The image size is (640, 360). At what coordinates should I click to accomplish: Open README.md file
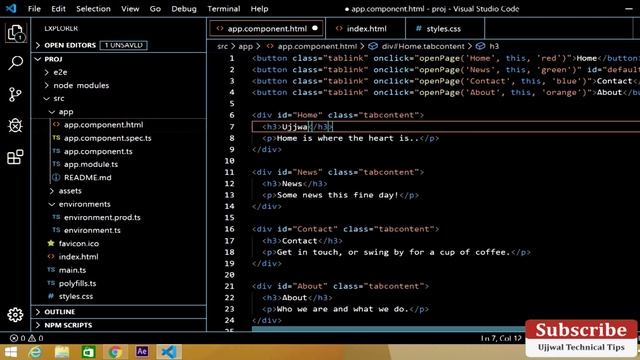[87, 178]
